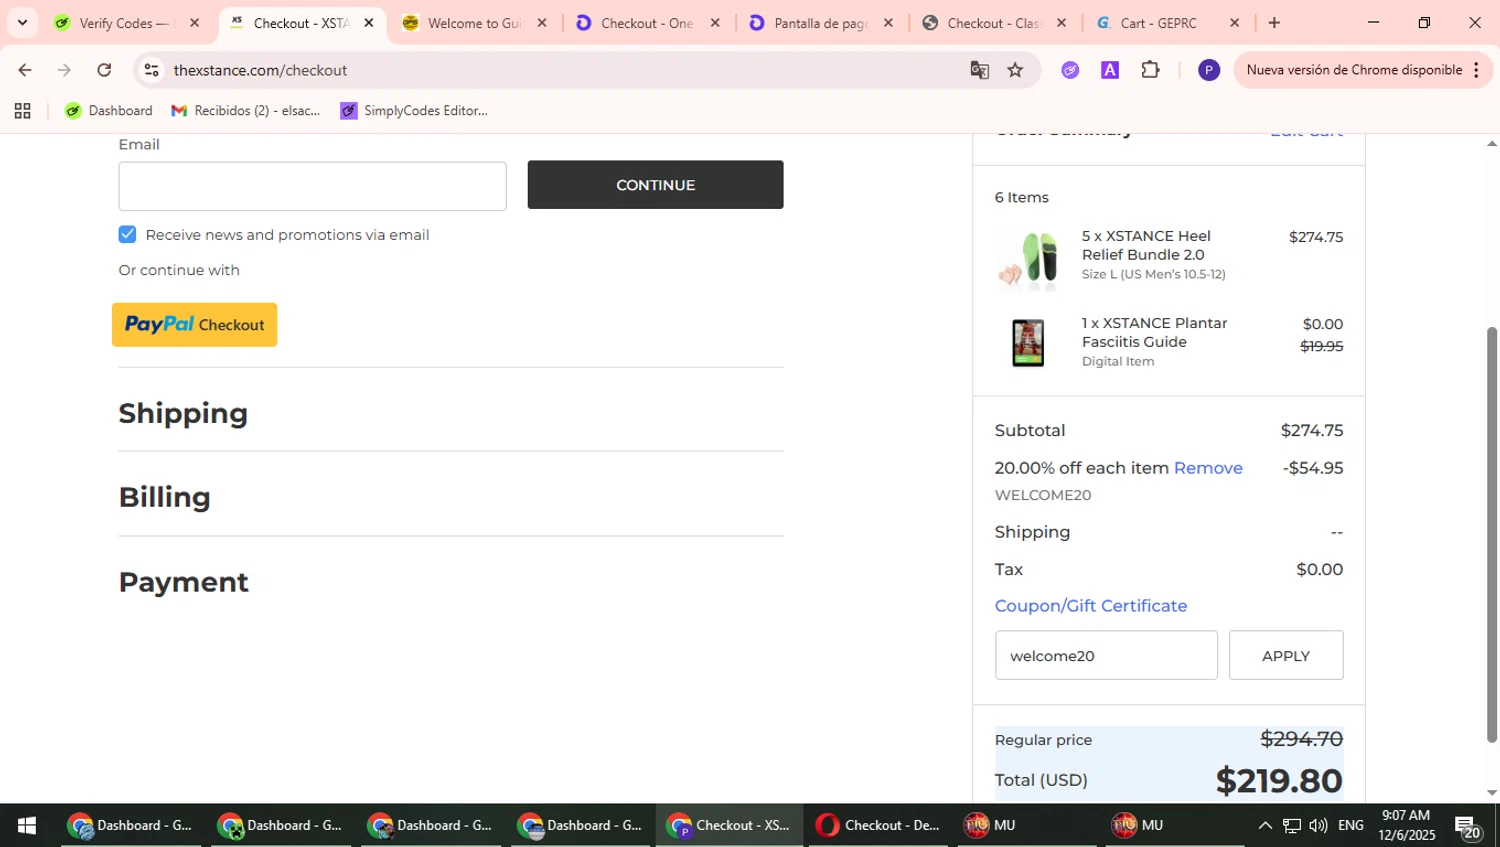Bookmark this page with the star icon
1500x847 pixels.
1015,70
